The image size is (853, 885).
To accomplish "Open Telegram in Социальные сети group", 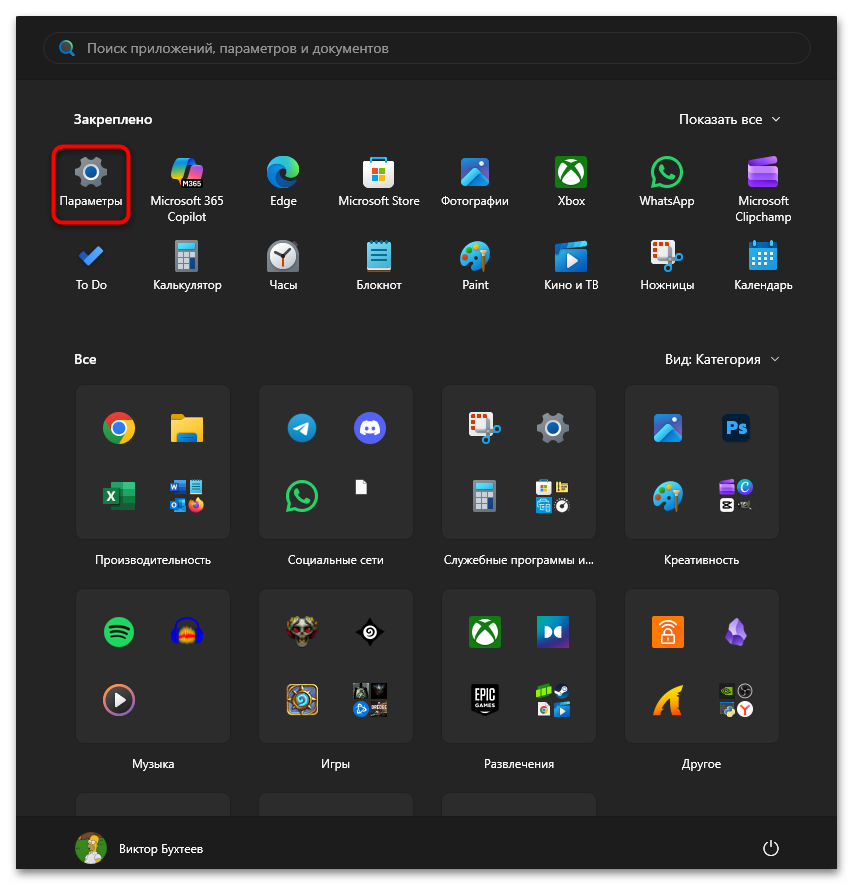I will pos(302,428).
